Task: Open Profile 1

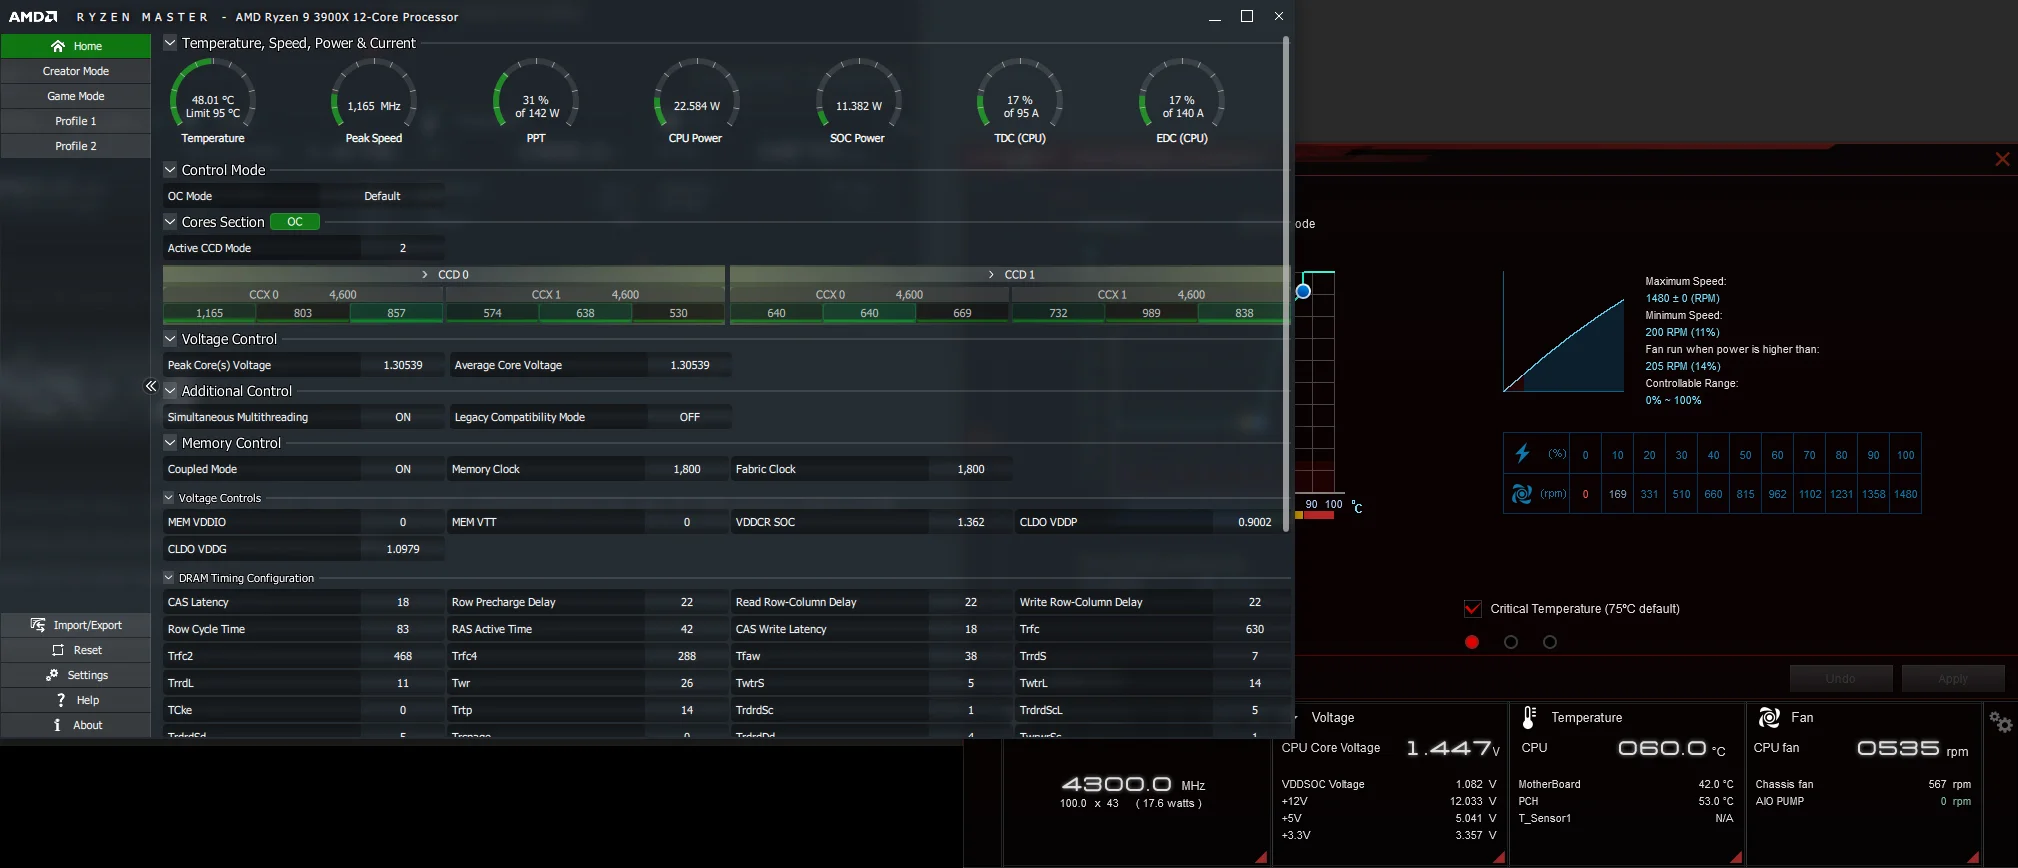Action: pos(76,121)
